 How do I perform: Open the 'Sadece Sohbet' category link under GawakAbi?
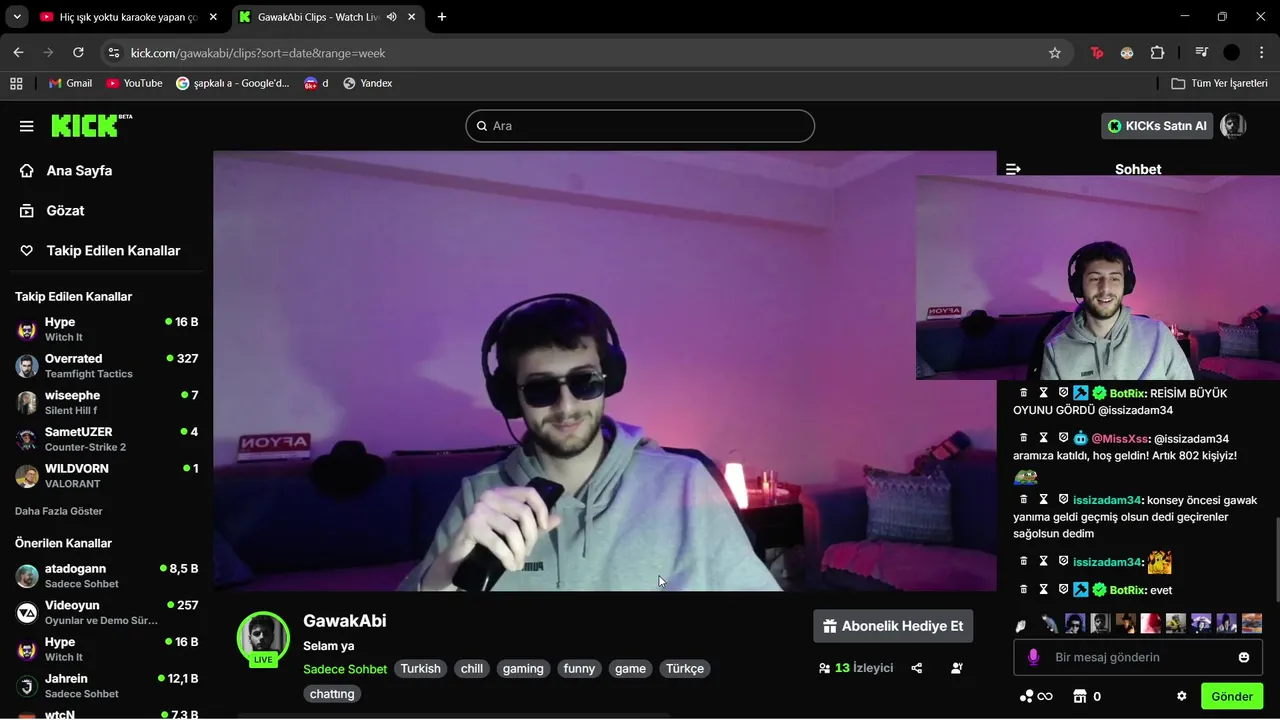[x=345, y=669]
